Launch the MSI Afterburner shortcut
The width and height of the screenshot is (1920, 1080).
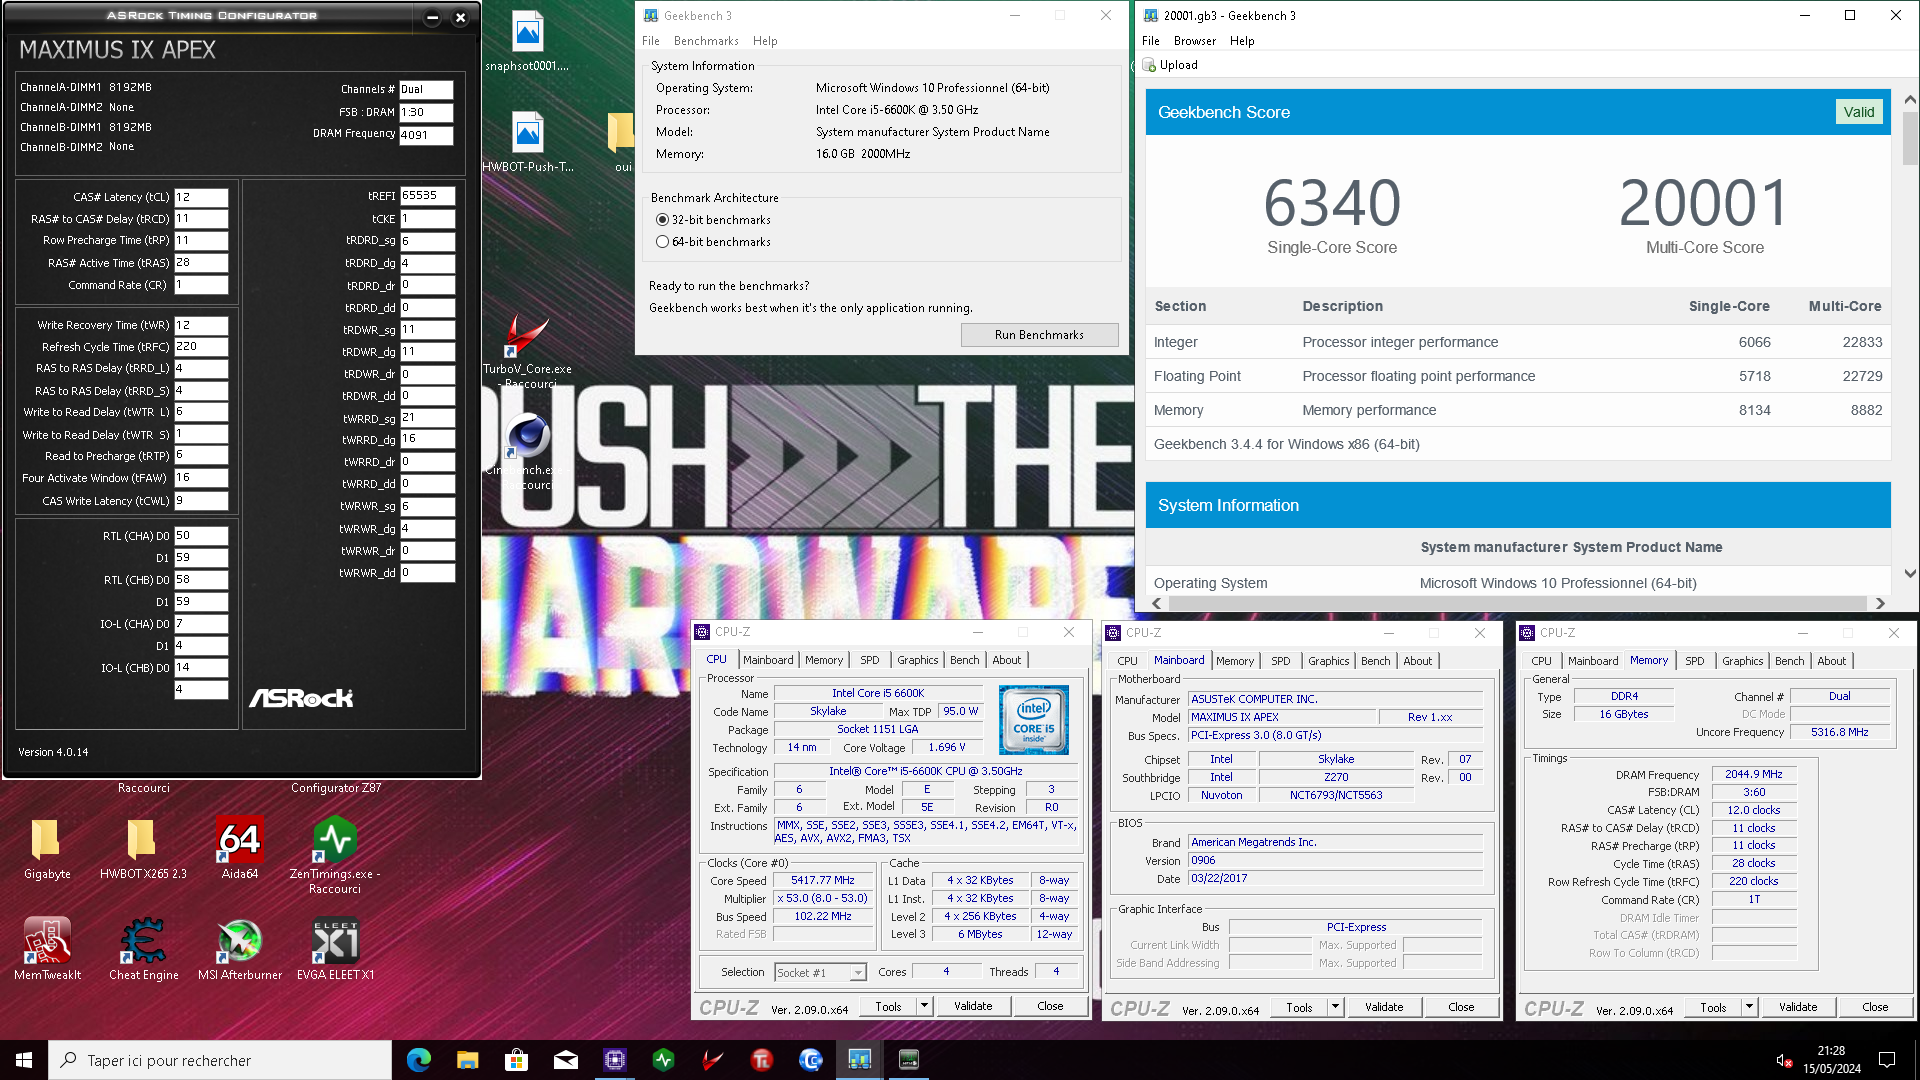pos(240,949)
